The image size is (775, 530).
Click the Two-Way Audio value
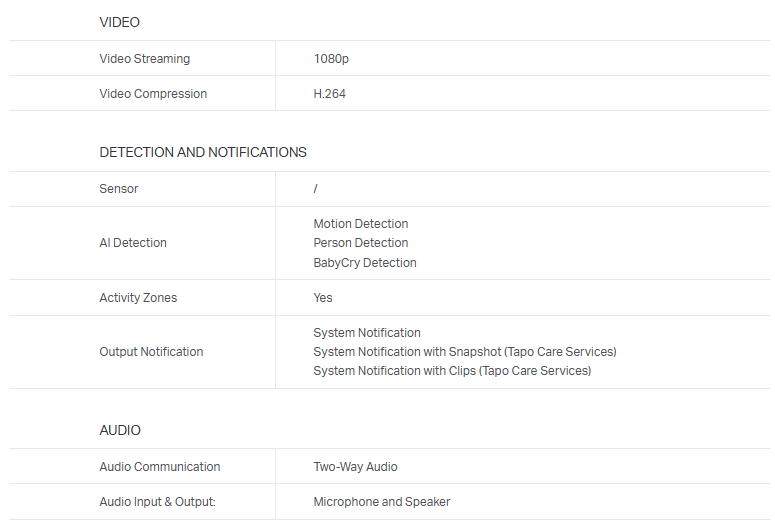pyautogui.click(x=356, y=467)
